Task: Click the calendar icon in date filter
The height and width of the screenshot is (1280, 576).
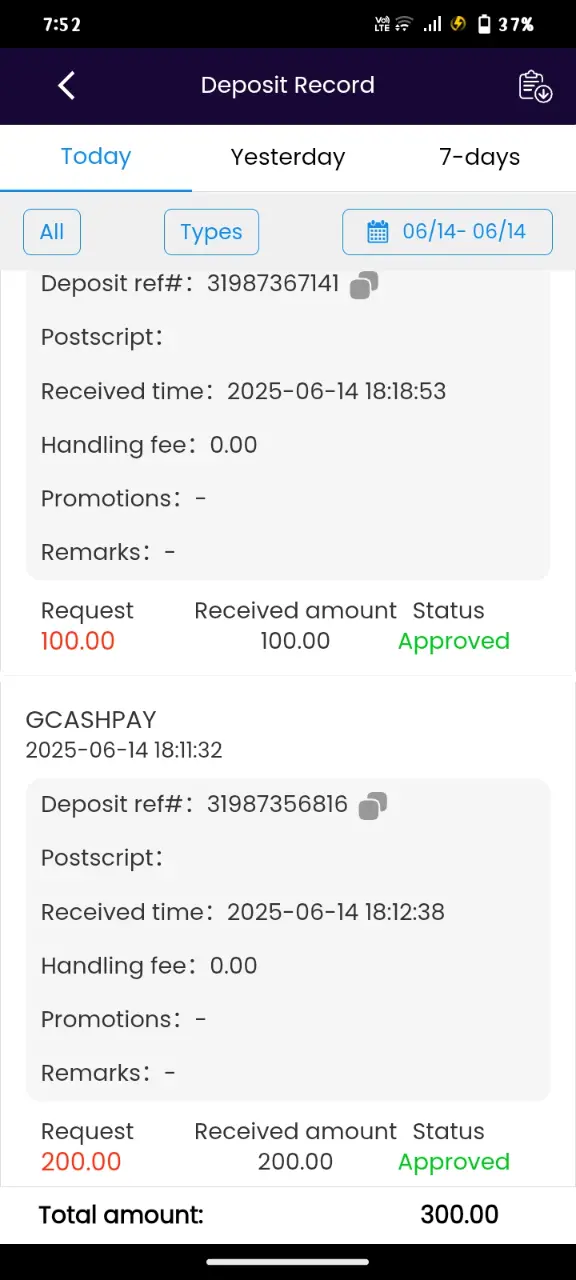Action: click(x=378, y=232)
